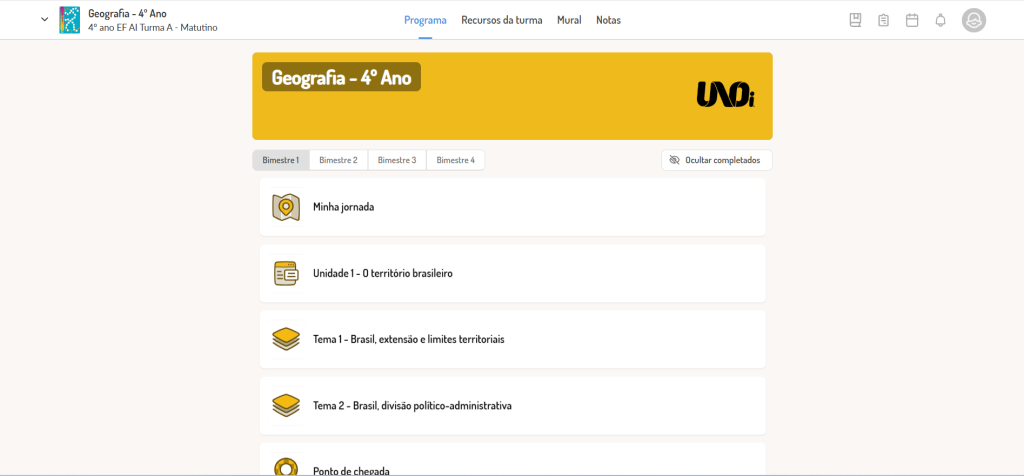This screenshot has height=476, width=1024.
Task: Select the Bimestre 4 tab
Action: click(456, 160)
